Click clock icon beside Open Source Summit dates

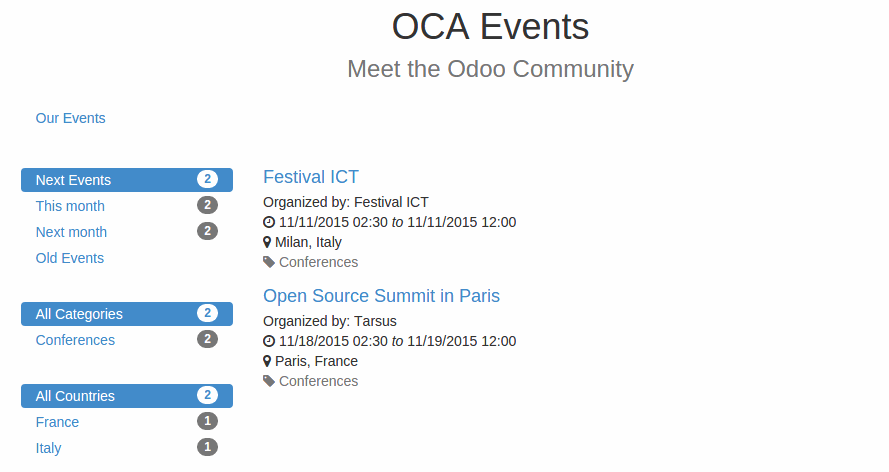coord(269,341)
